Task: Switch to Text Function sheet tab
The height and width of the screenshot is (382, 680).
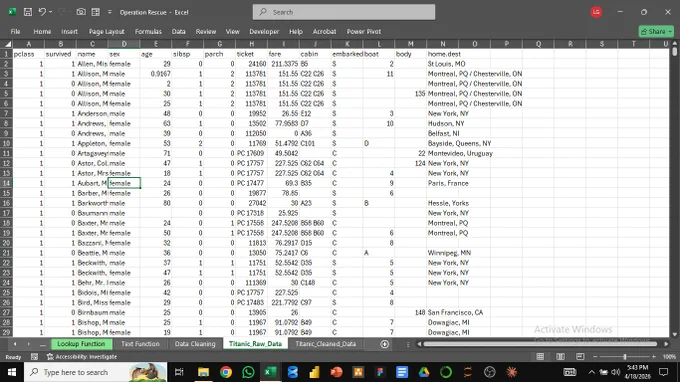Action: (140, 344)
